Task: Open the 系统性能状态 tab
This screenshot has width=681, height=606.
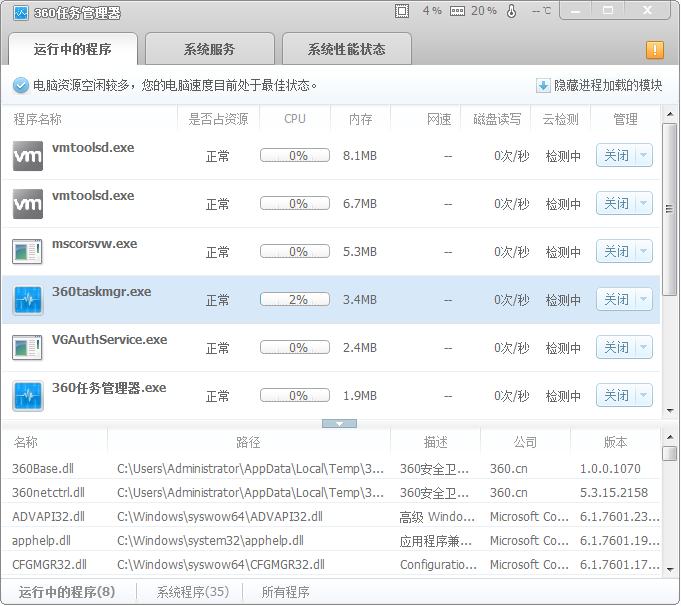Action: point(346,49)
